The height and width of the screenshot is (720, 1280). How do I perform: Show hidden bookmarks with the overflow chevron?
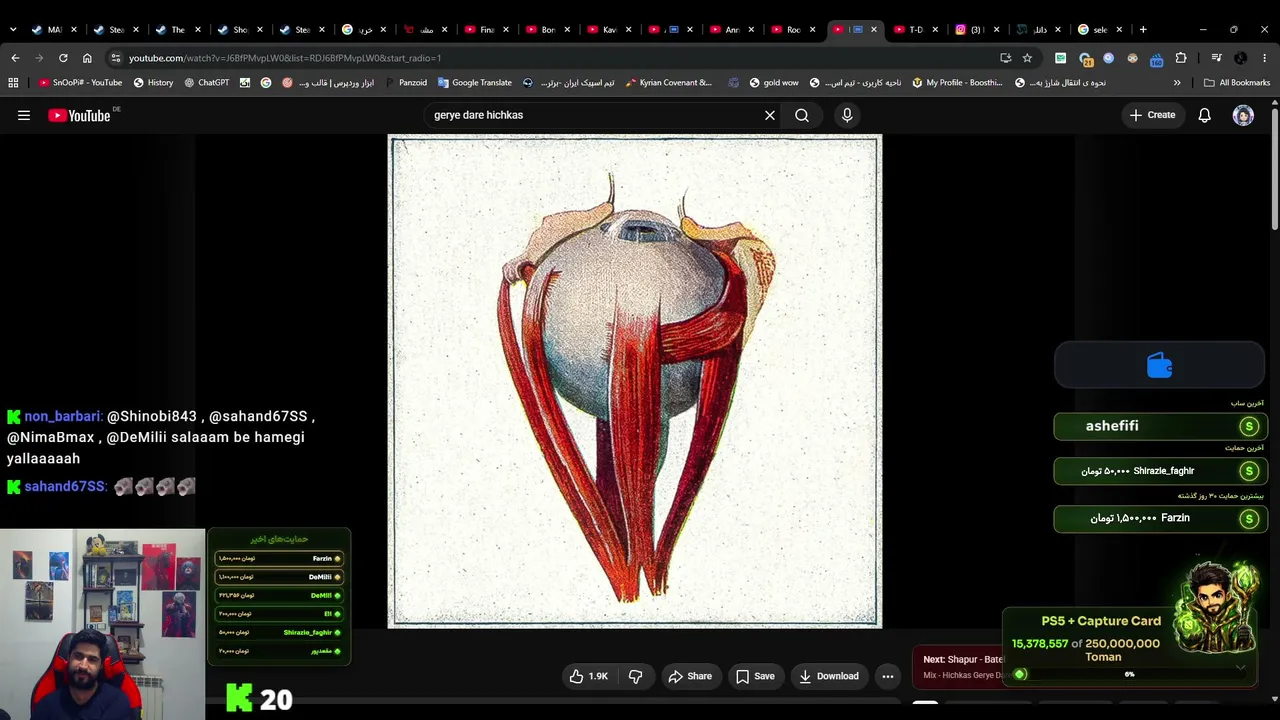pos(1177,83)
